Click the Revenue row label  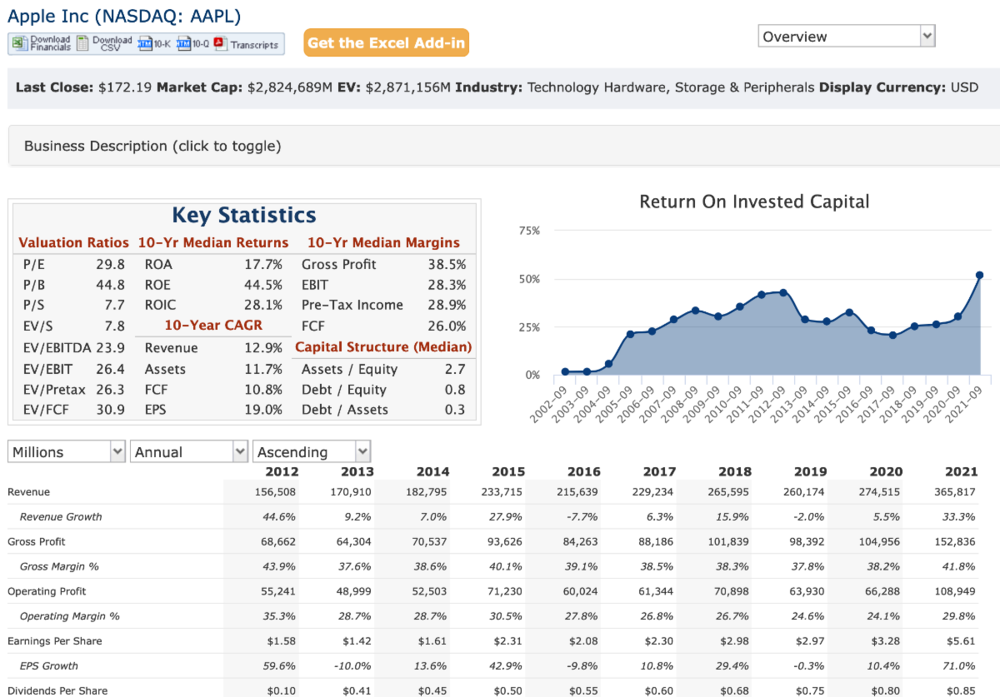[29, 492]
